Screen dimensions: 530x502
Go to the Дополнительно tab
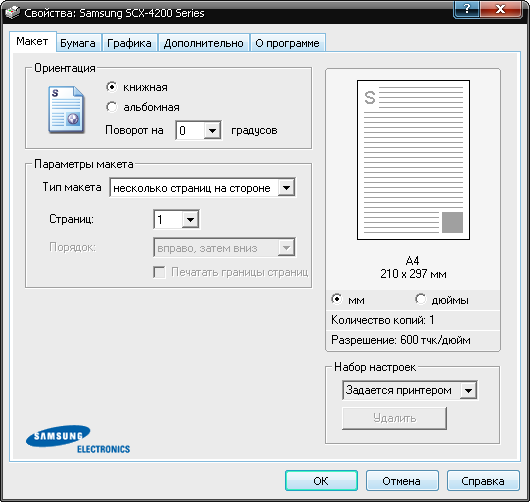pos(204,43)
